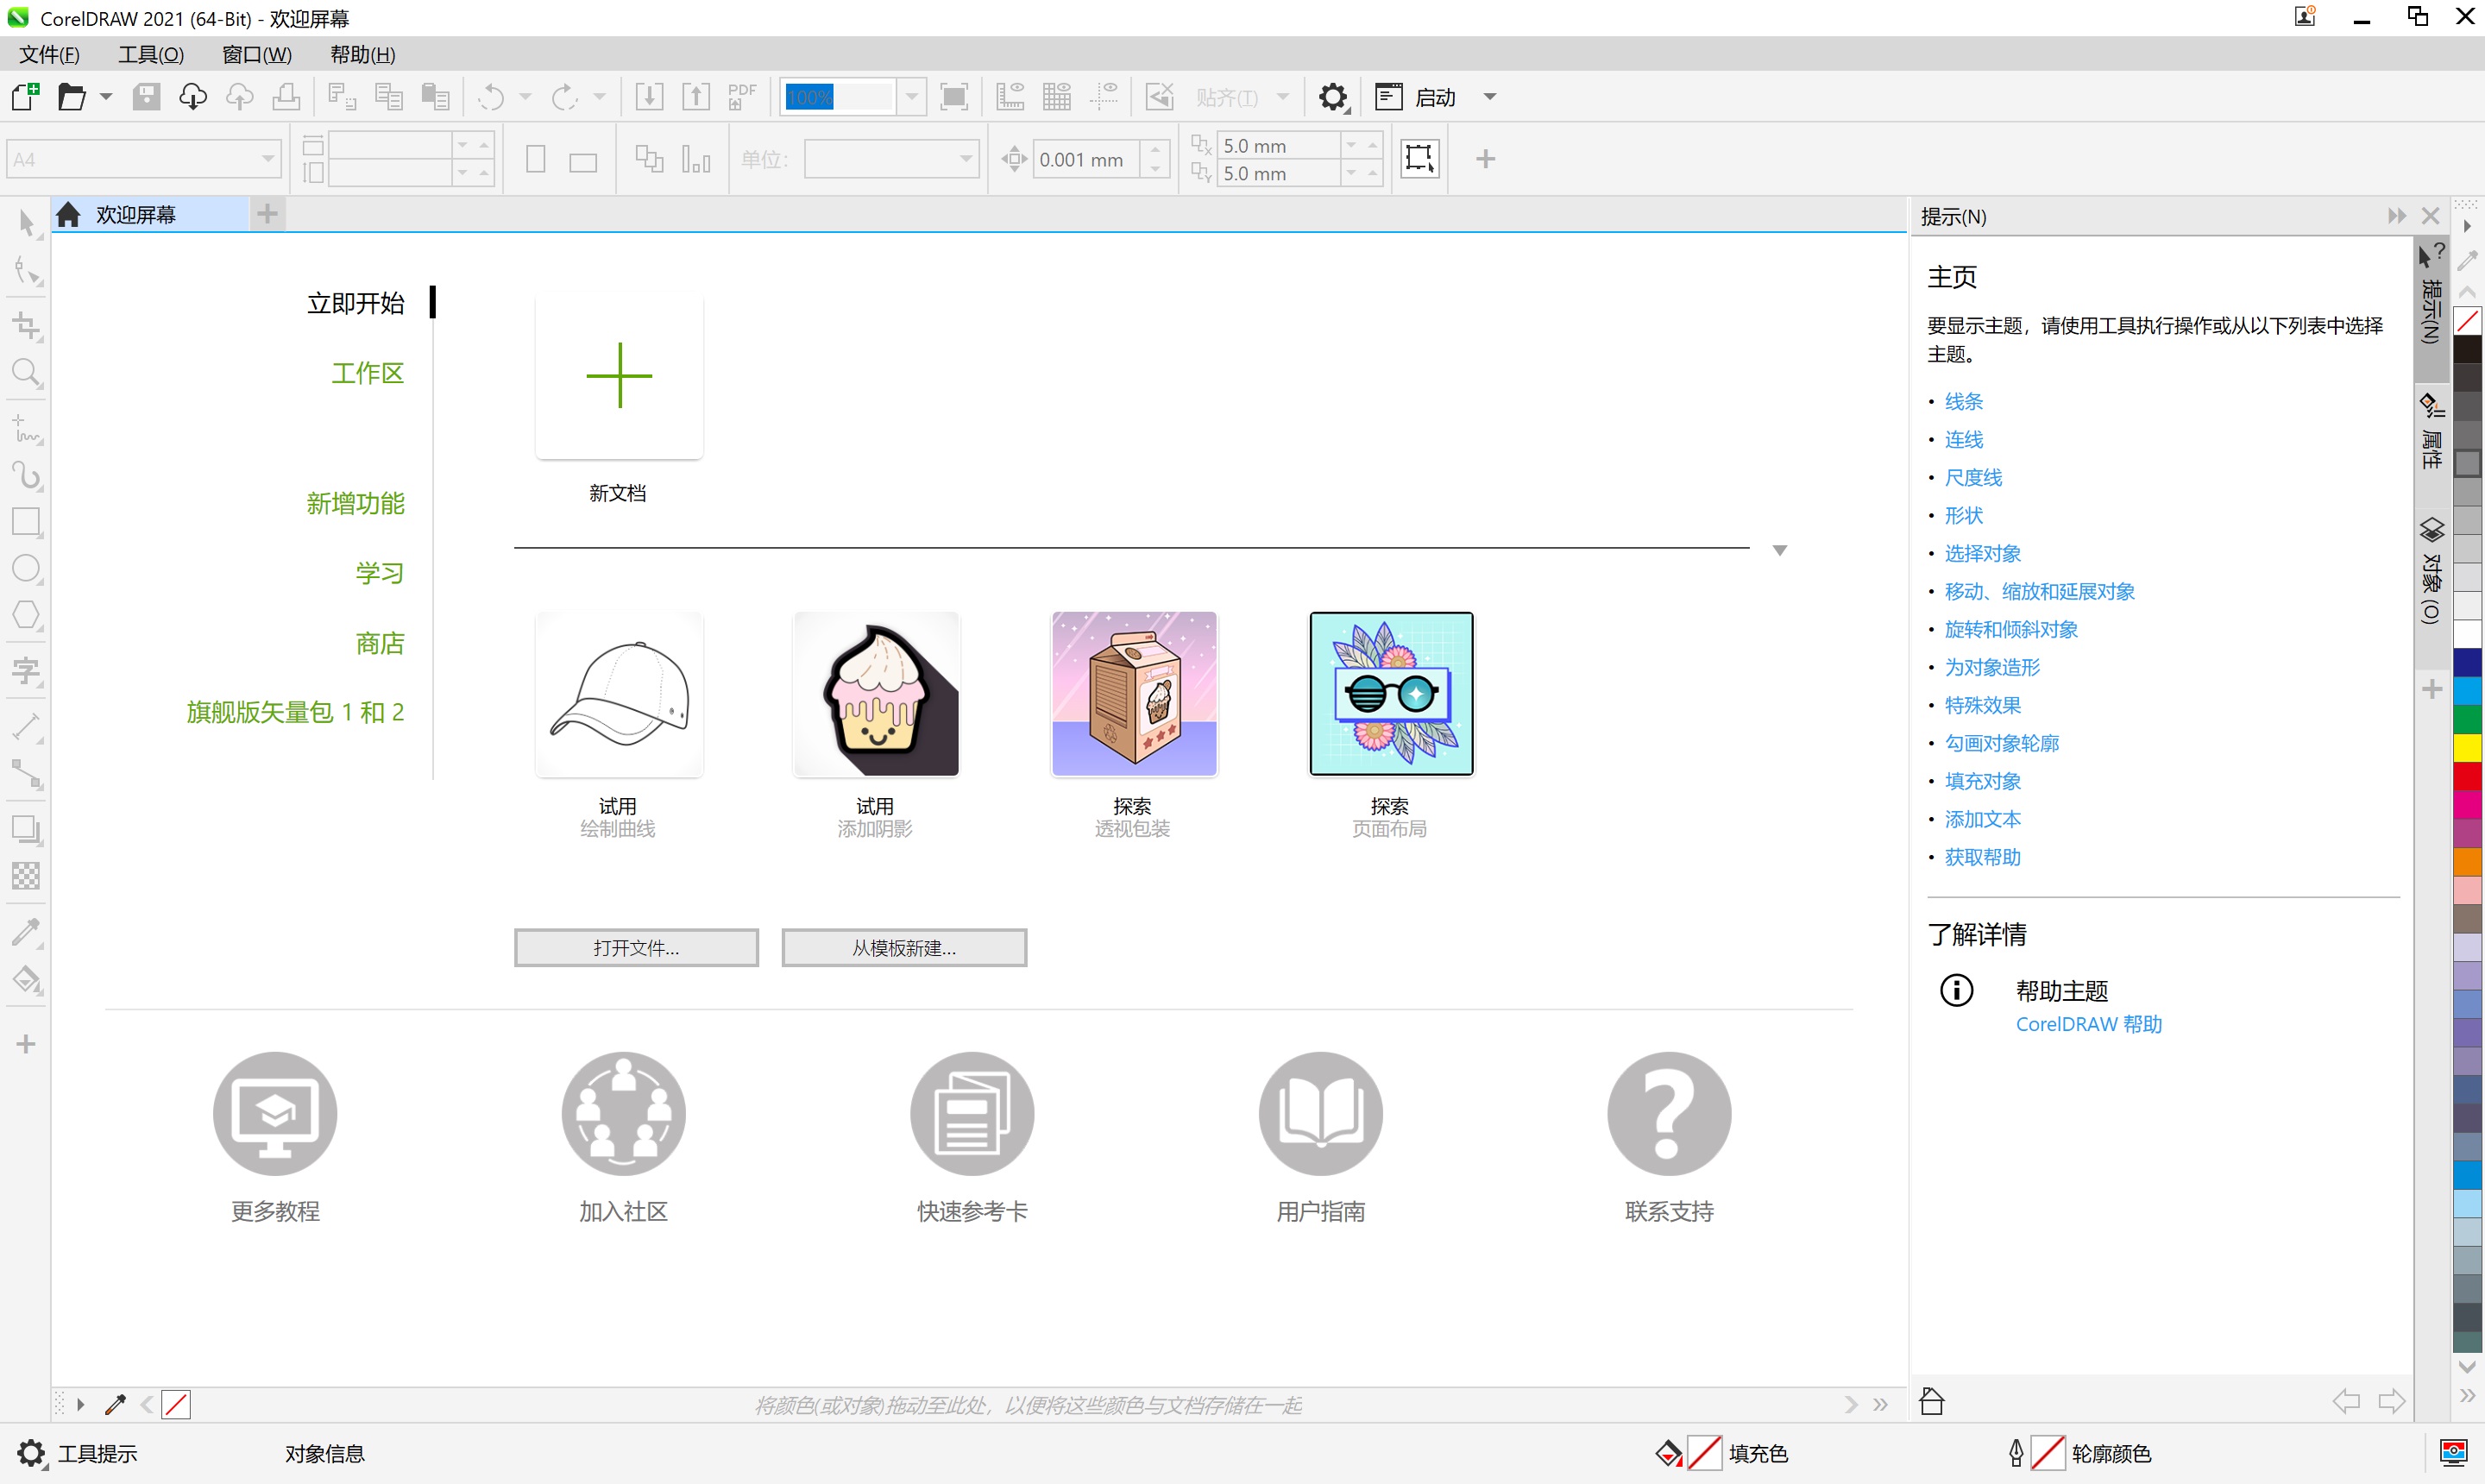Select the Zoom magnifier tool
The image size is (2485, 1484).
coord(27,373)
